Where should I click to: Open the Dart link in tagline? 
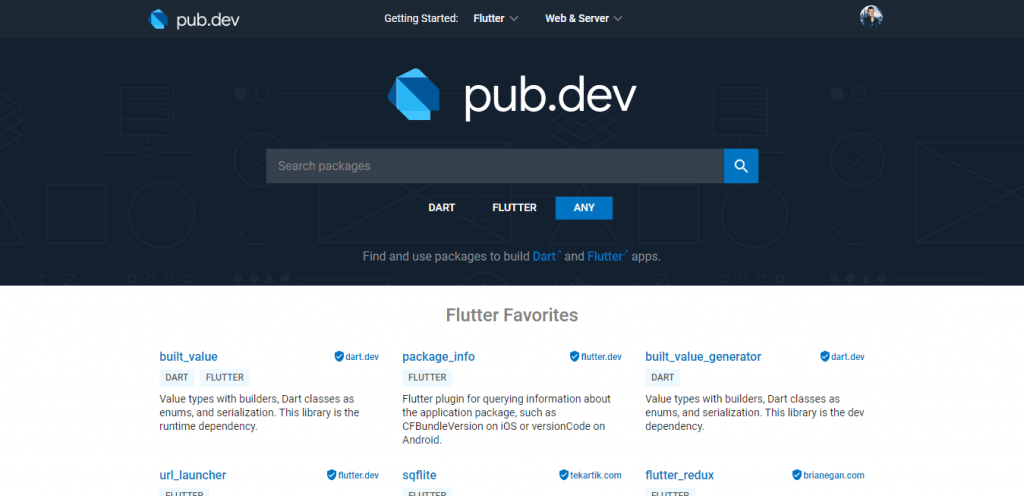(547, 256)
